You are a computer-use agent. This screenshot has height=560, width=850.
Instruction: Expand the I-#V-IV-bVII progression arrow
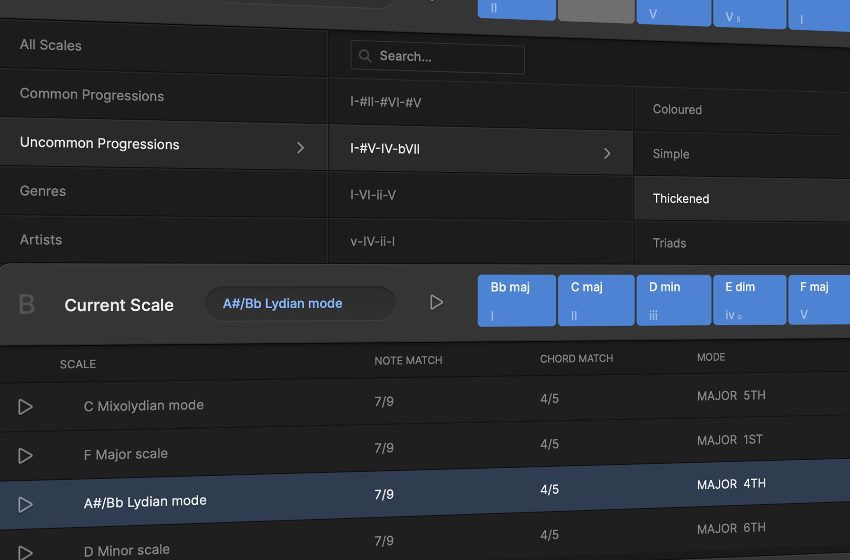[x=607, y=153]
